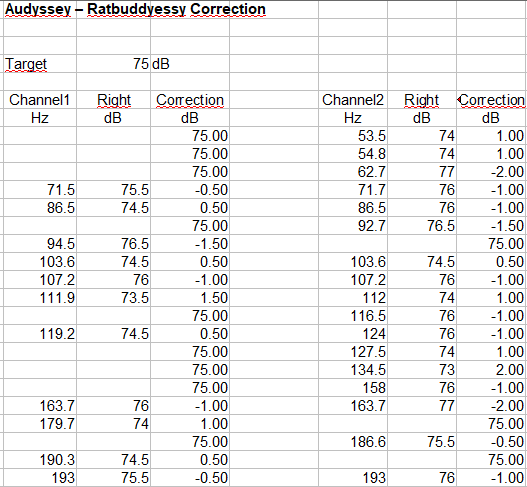
Task: Select the Correction header with the comment marker
Action: [x=491, y=100]
